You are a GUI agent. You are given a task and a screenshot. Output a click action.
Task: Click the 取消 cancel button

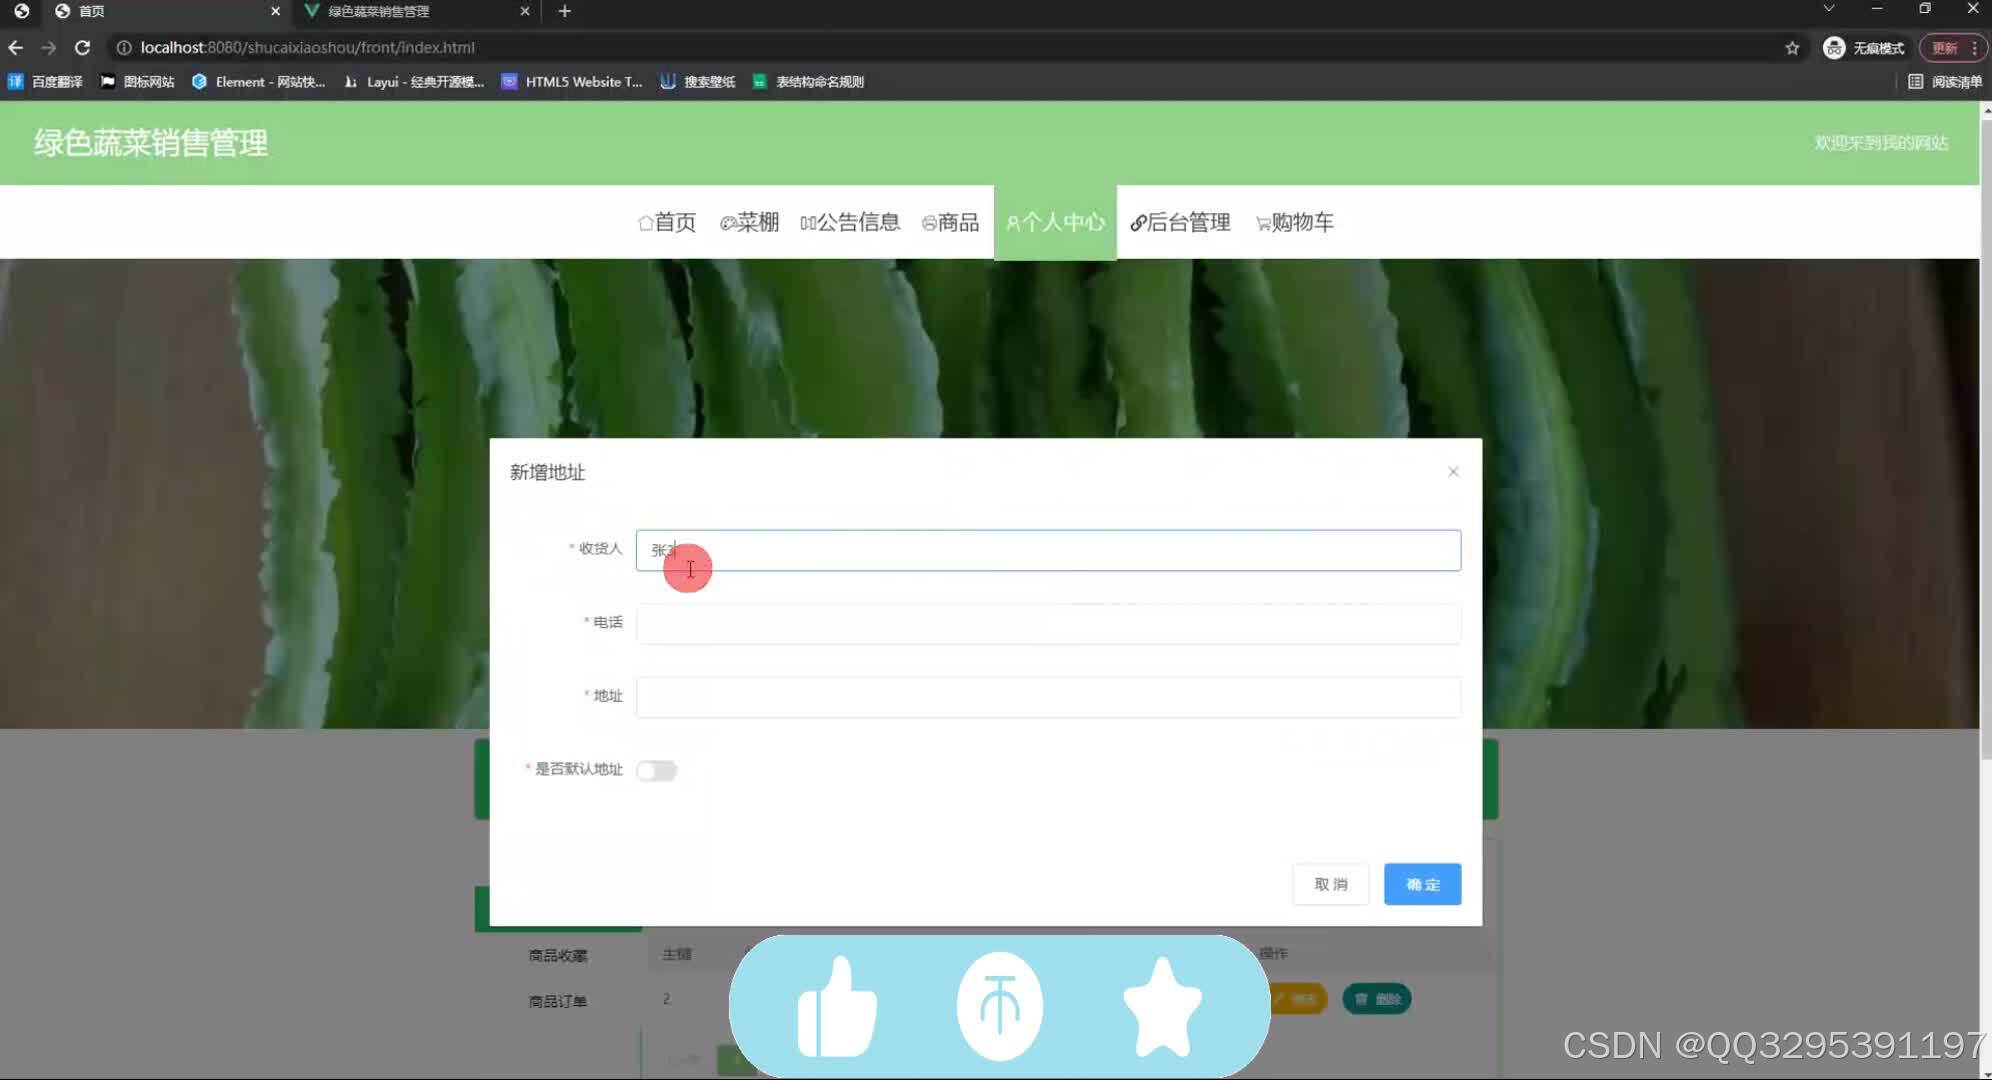tap(1330, 883)
